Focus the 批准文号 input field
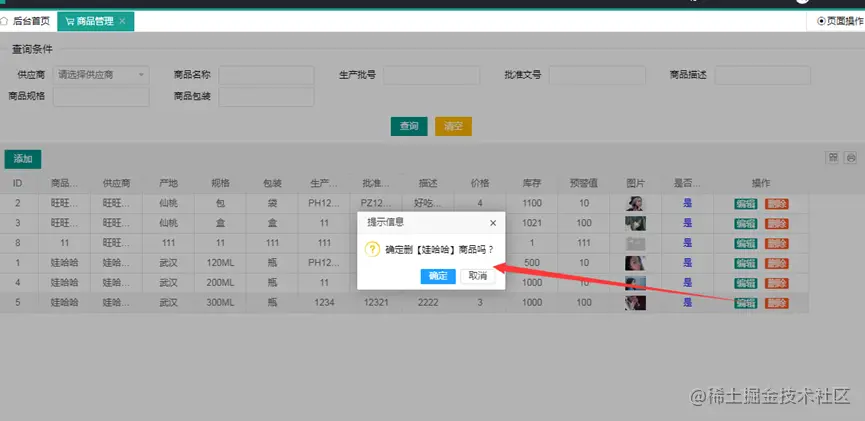Viewport: 865px width, 421px height. [597, 75]
